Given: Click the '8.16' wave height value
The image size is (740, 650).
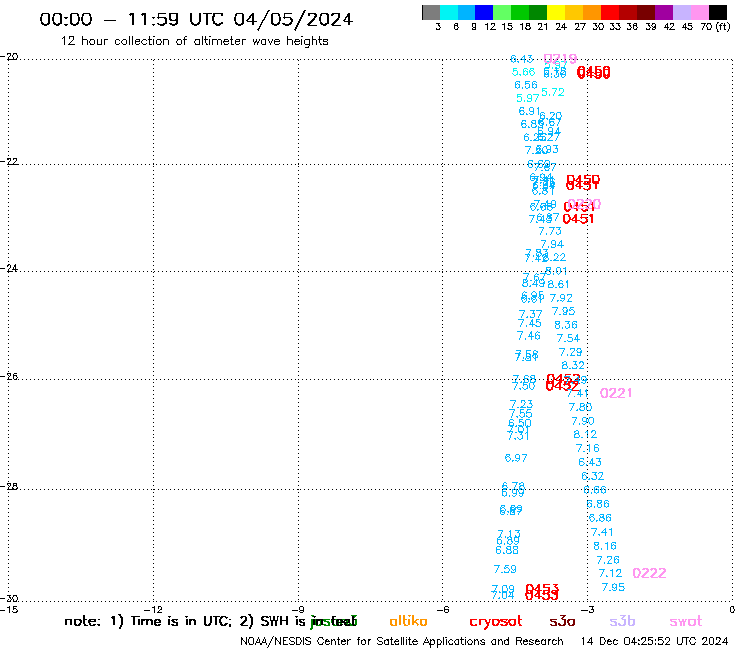Looking at the screenshot, I should pos(605,546).
